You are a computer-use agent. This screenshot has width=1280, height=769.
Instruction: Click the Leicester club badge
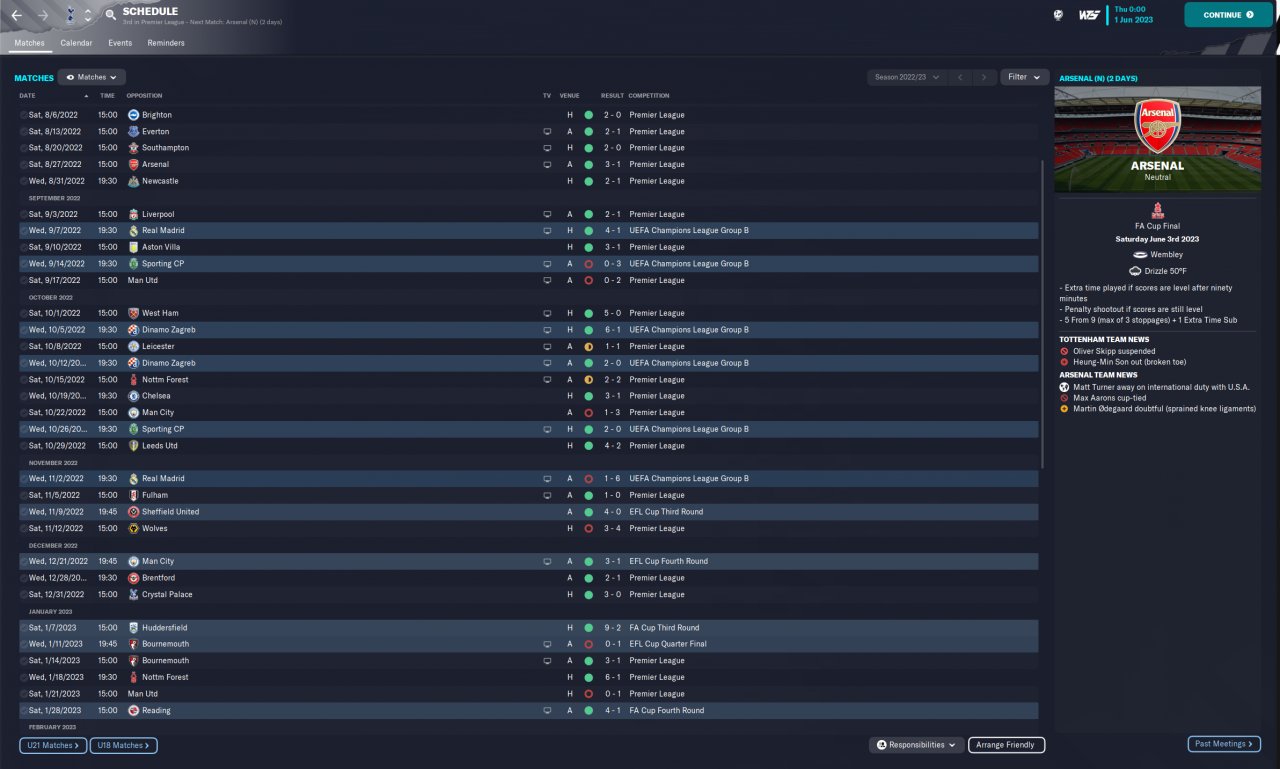point(133,346)
